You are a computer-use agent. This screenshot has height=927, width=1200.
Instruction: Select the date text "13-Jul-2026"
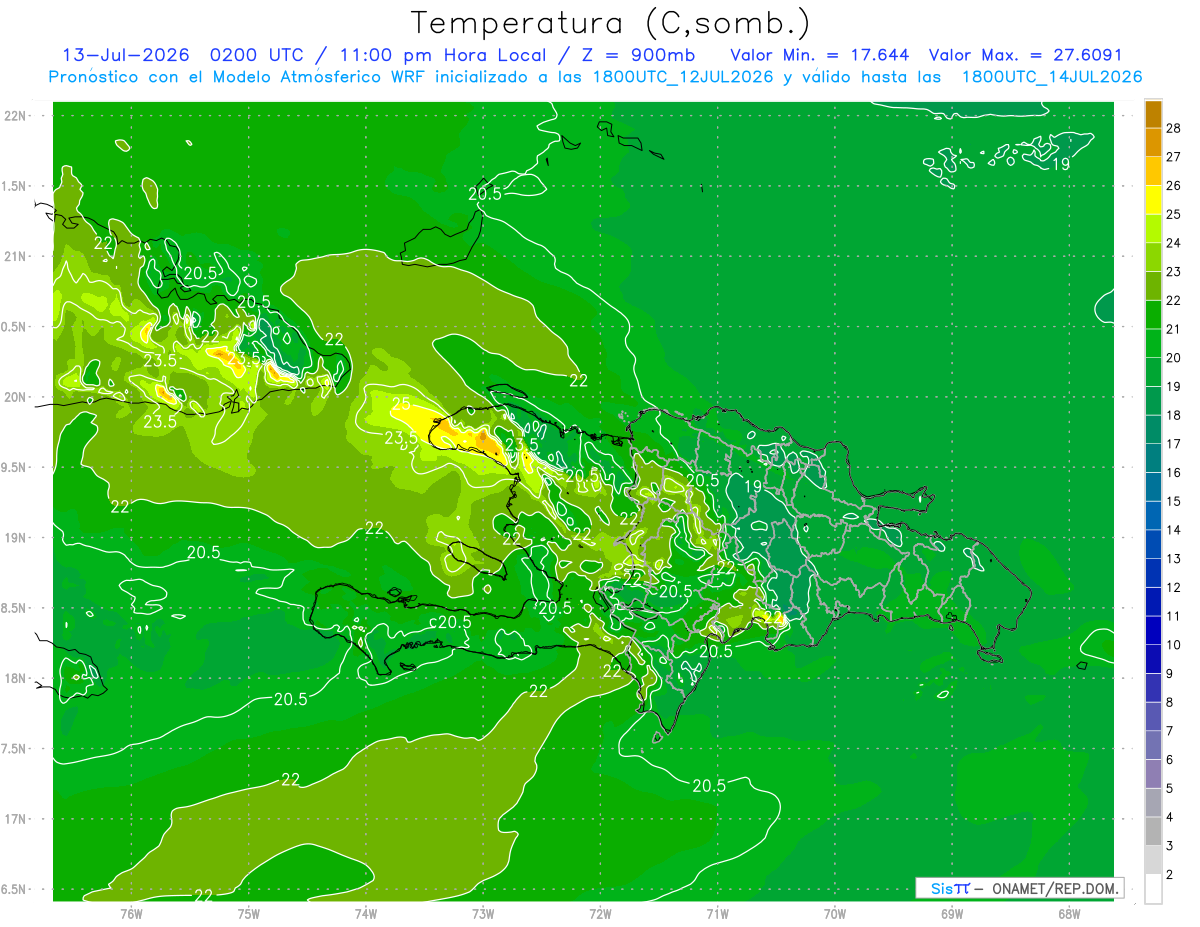(126, 55)
